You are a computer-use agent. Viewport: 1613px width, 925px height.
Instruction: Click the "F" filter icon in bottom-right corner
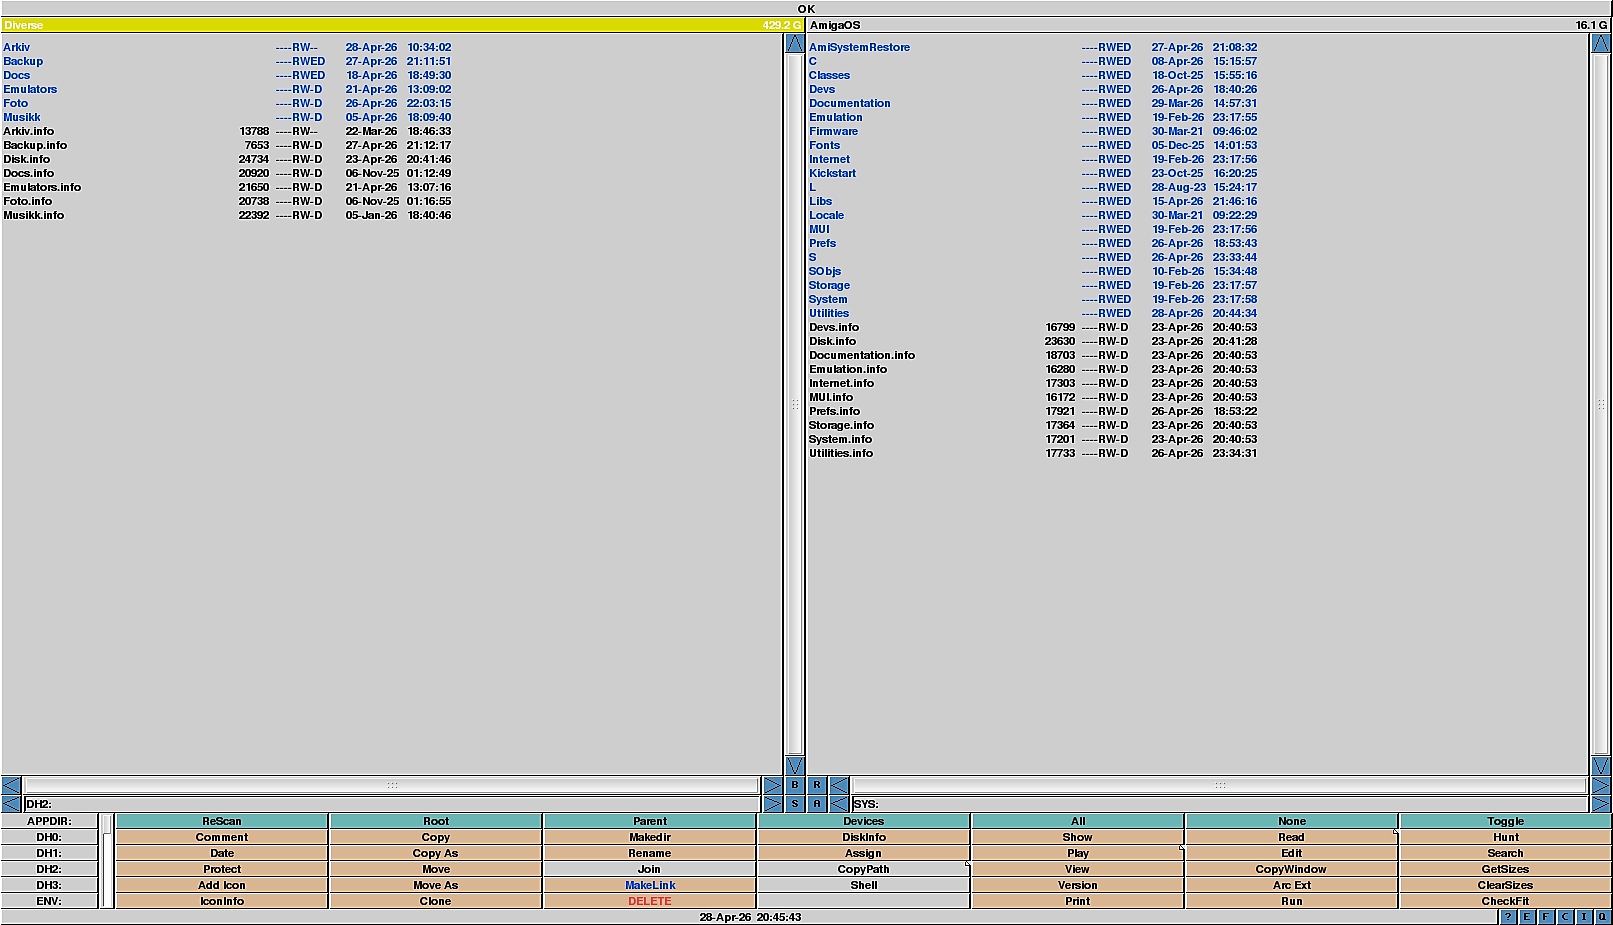[x=1546, y=917]
